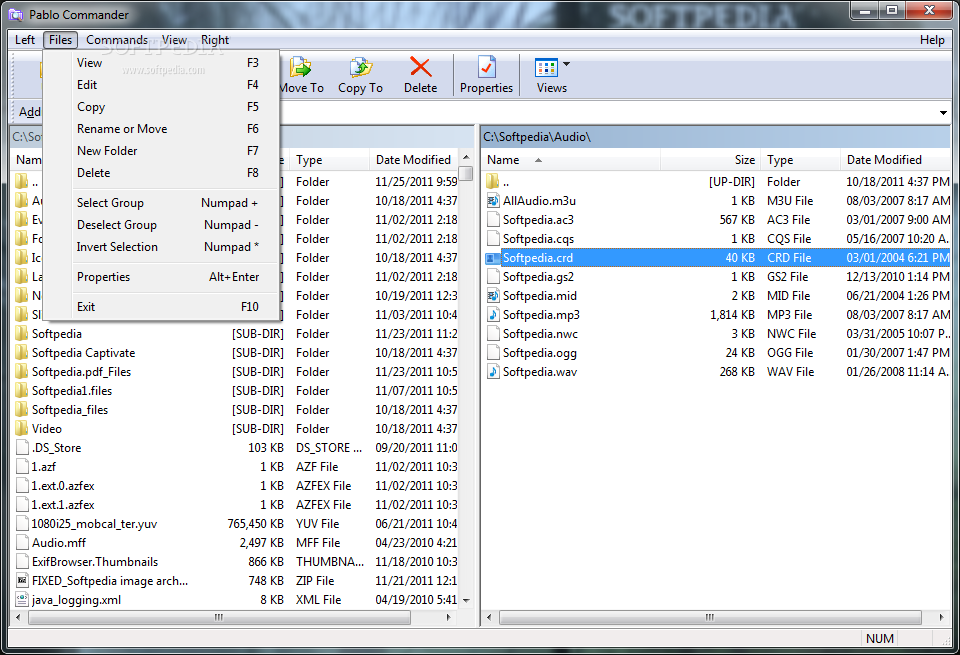
Task: Click the right panel path C:\Softpedia\Audio\
Action: 537,137
